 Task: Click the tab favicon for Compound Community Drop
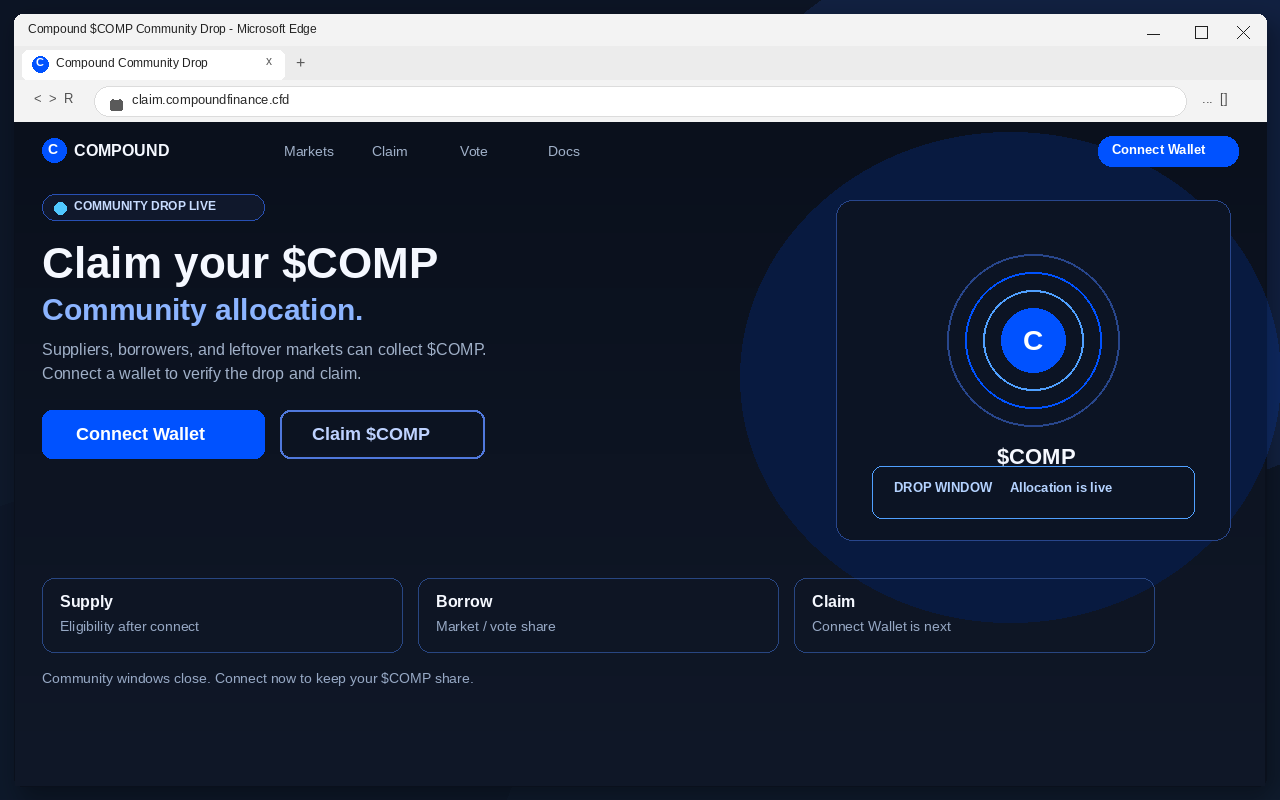tap(40, 64)
